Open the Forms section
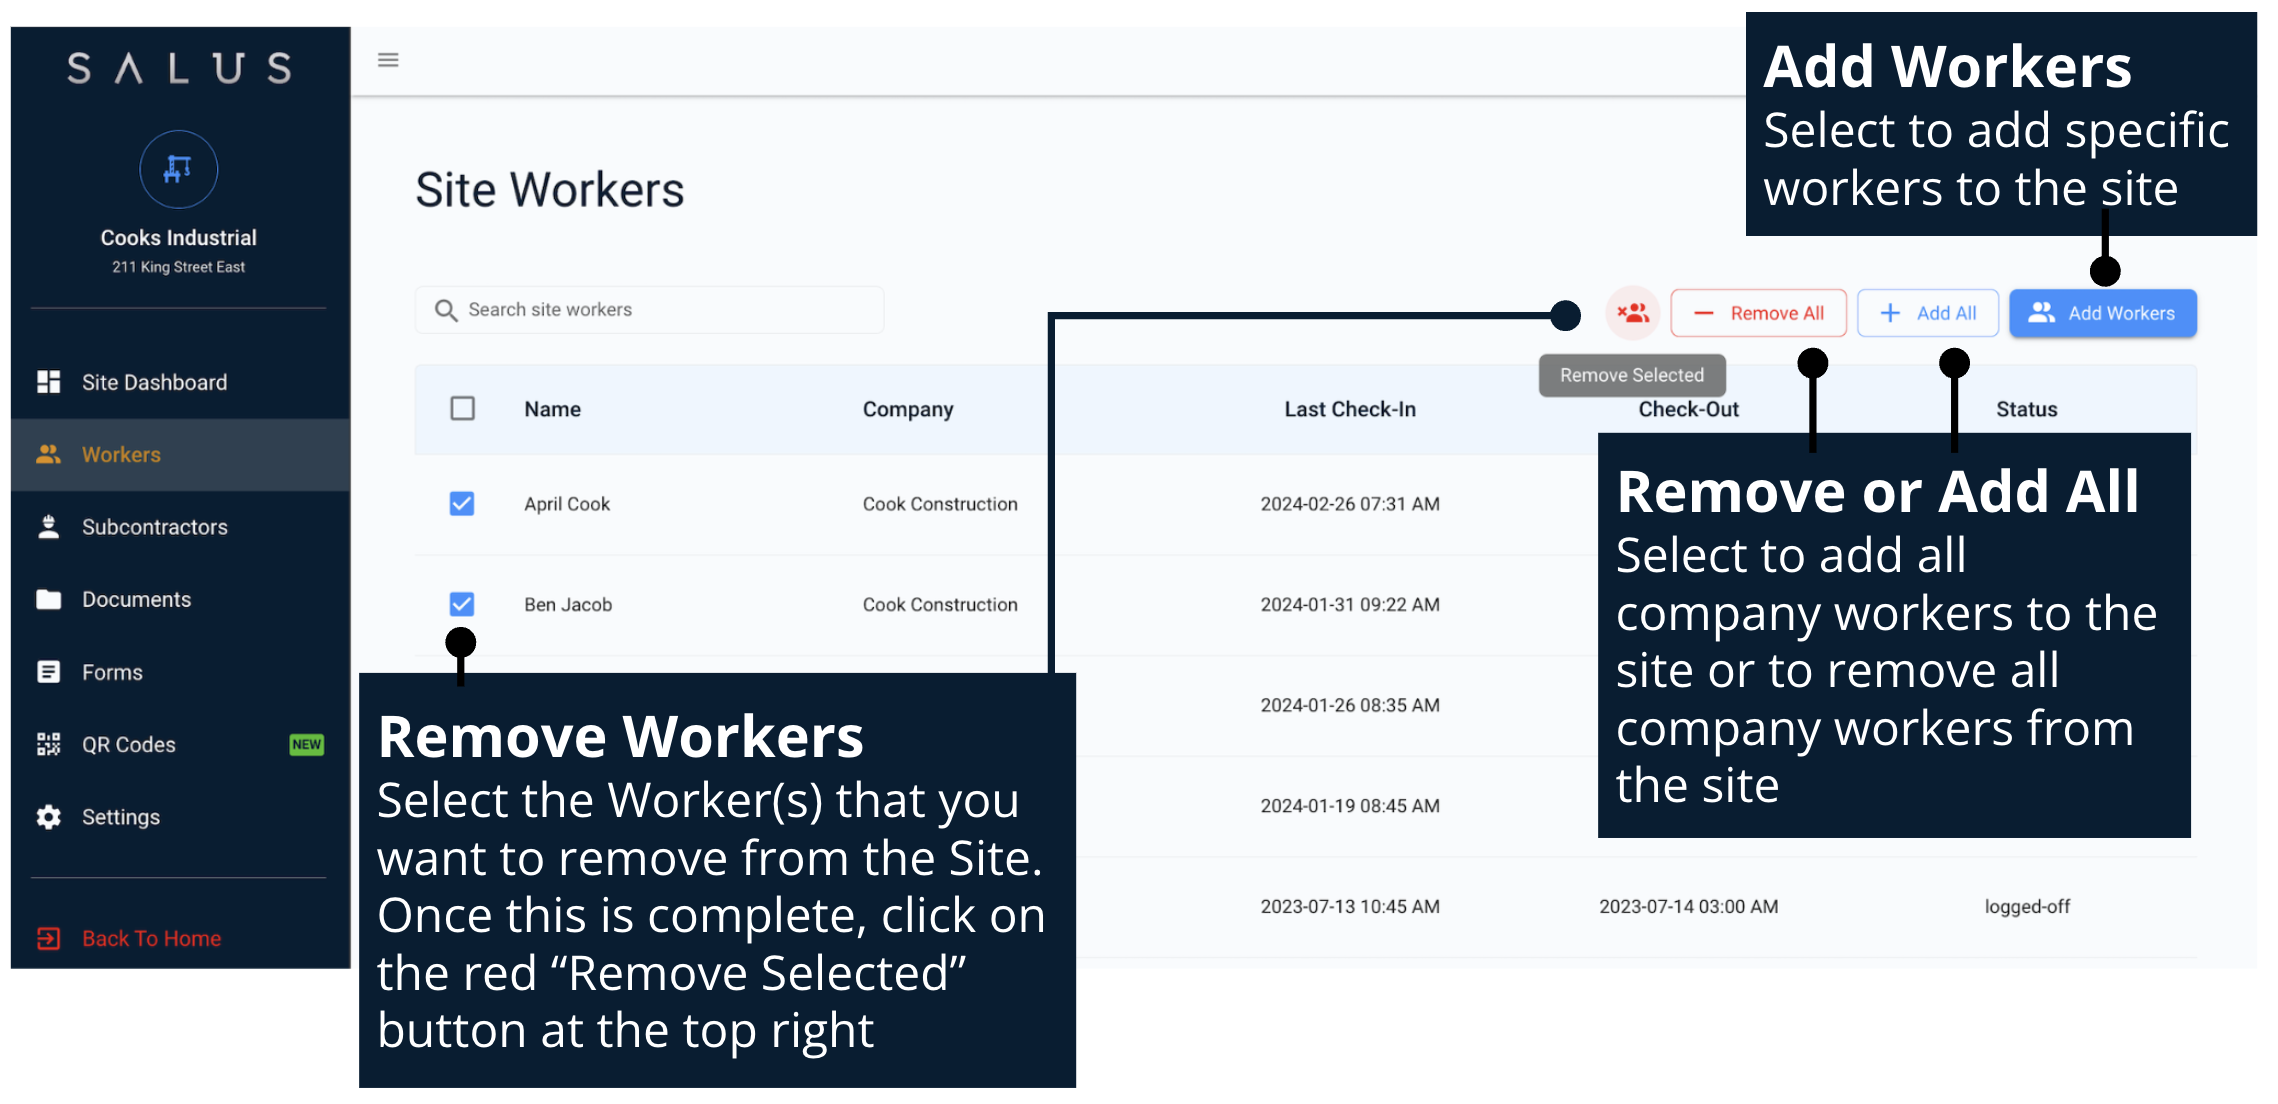This screenshot has width=2278, height=1104. point(112,671)
